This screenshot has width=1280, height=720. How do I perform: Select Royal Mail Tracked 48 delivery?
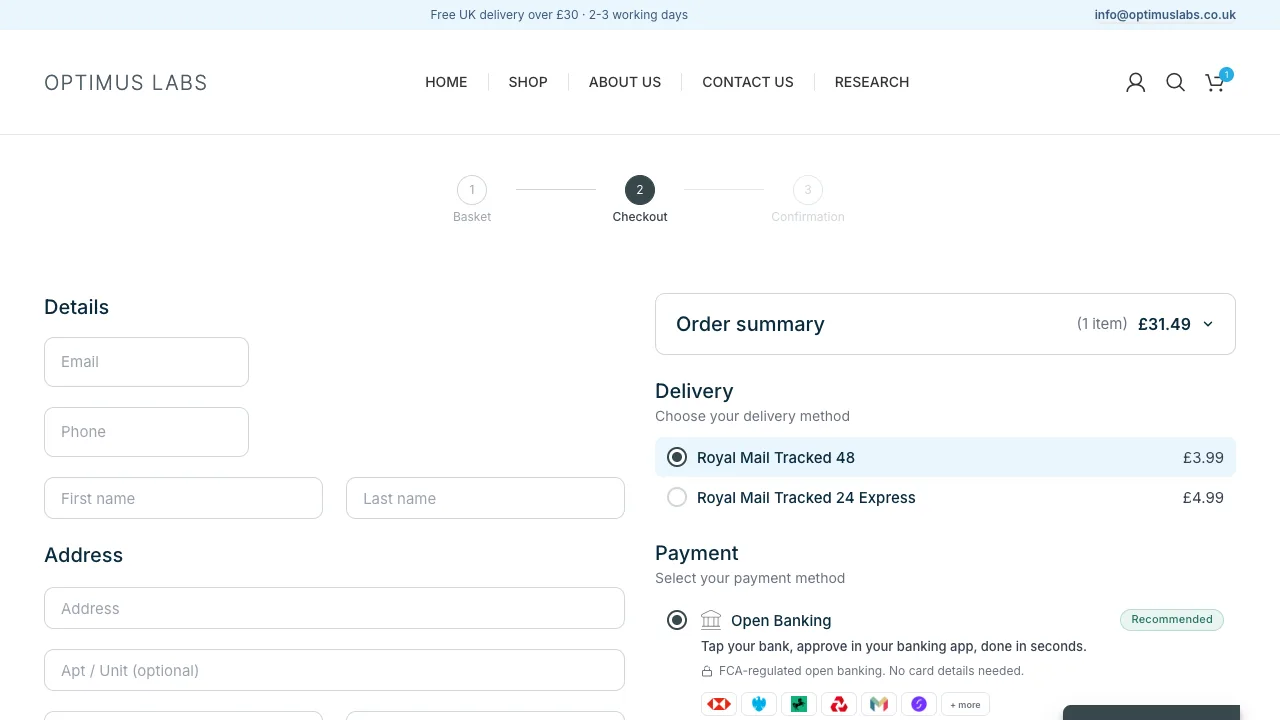tap(945, 457)
